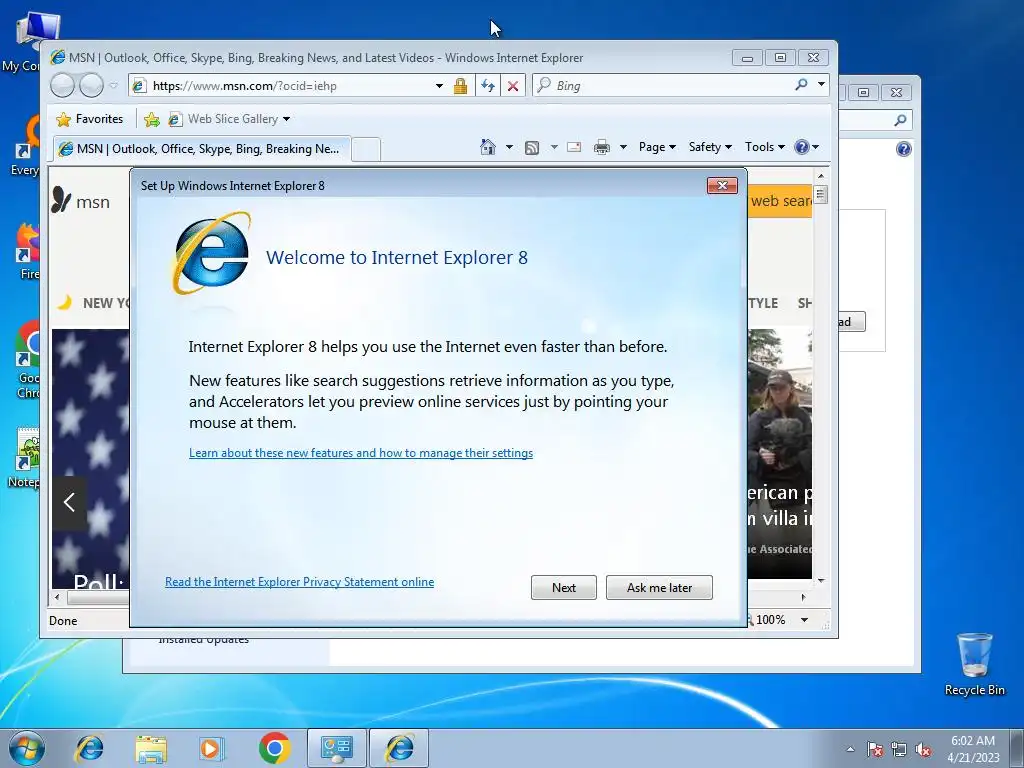
Task: Click the red Stop loading icon
Action: click(513, 86)
